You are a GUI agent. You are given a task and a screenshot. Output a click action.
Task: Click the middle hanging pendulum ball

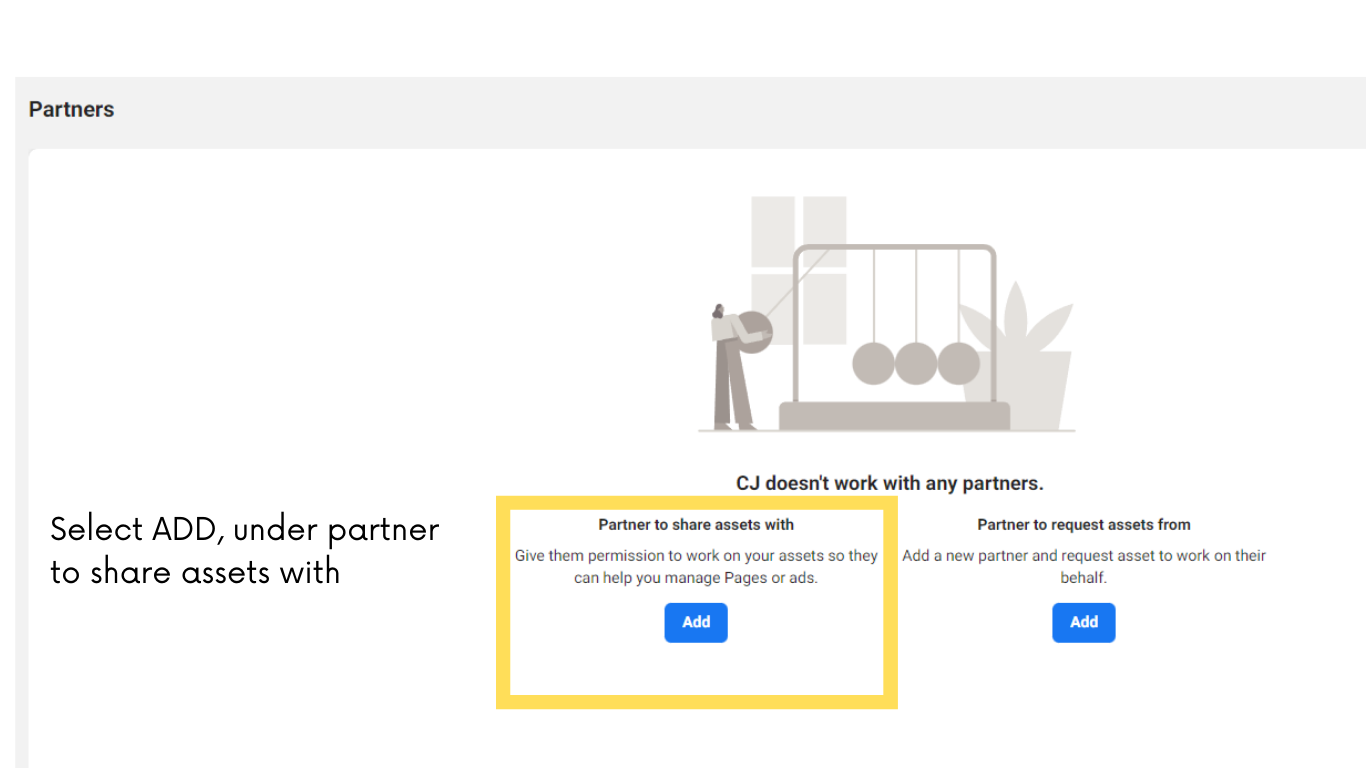tap(916, 364)
